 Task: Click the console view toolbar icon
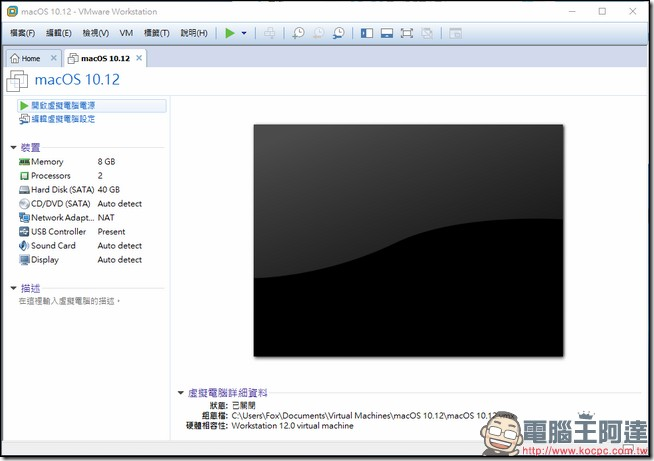tap(455, 33)
